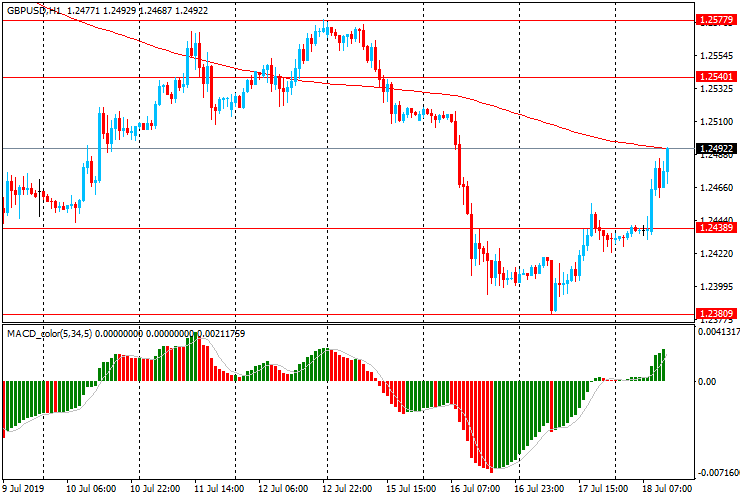Click the 1.25545 price scale value
This screenshot has width=740, height=500.
click(716, 56)
